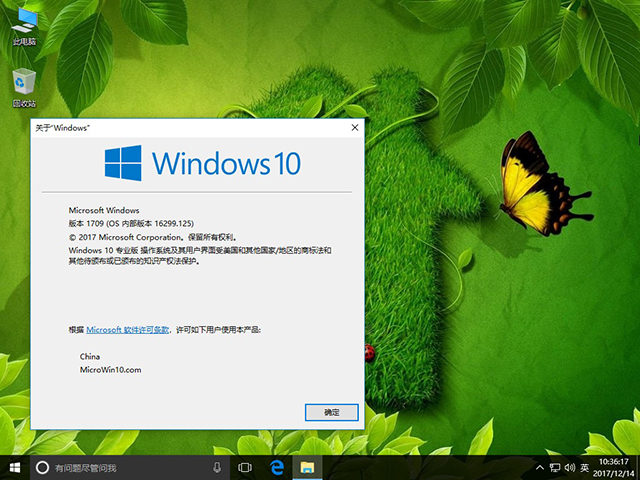This screenshot has height=480, width=640.
Task: Close the About Windows dialog
Action: coord(355,128)
